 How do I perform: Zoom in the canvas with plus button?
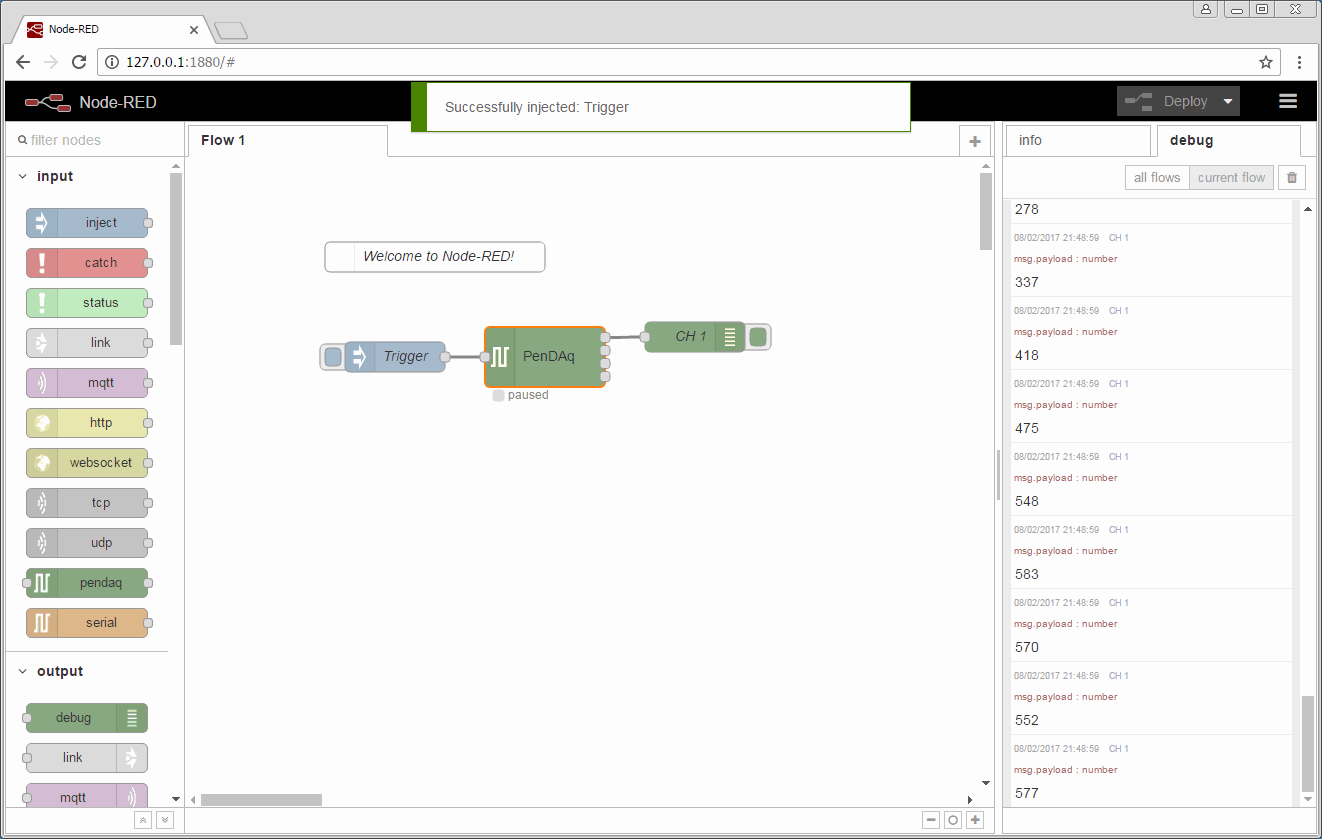pyautogui.click(x=975, y=820)
